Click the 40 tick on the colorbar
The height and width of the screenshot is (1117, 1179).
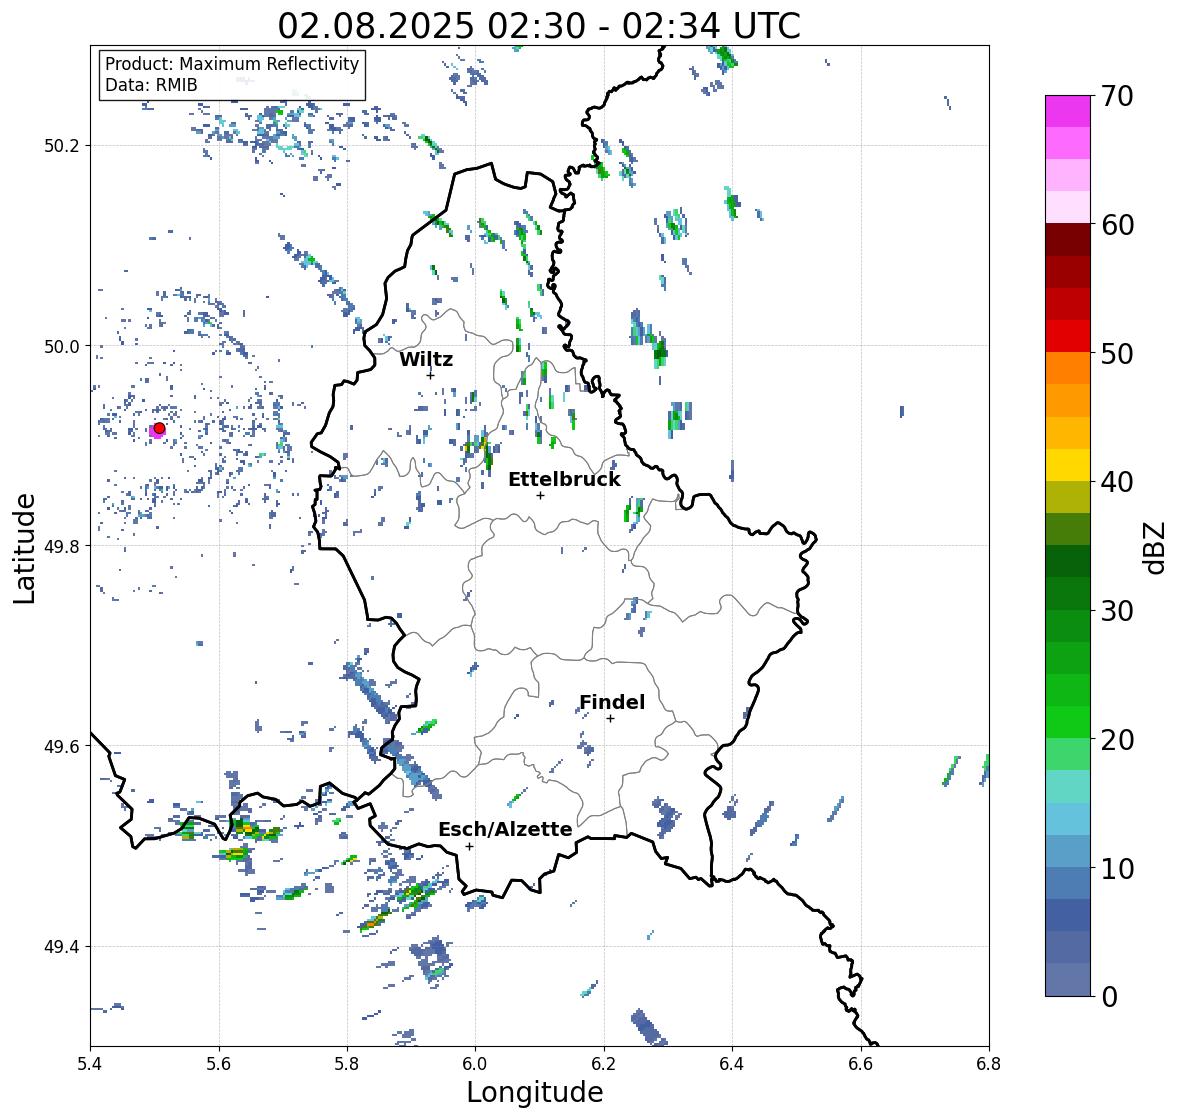tap(1117, 482)
